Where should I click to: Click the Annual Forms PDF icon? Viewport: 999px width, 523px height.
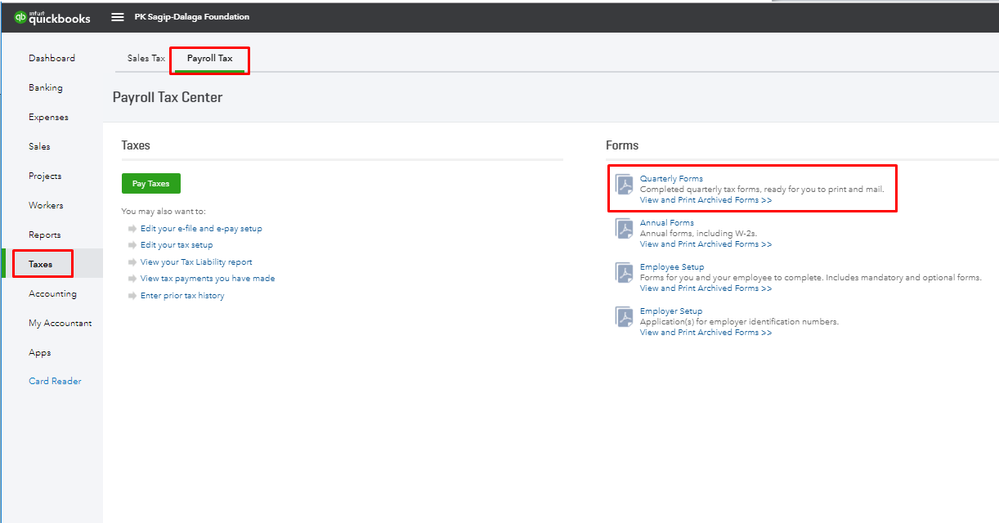click(624, 228)
